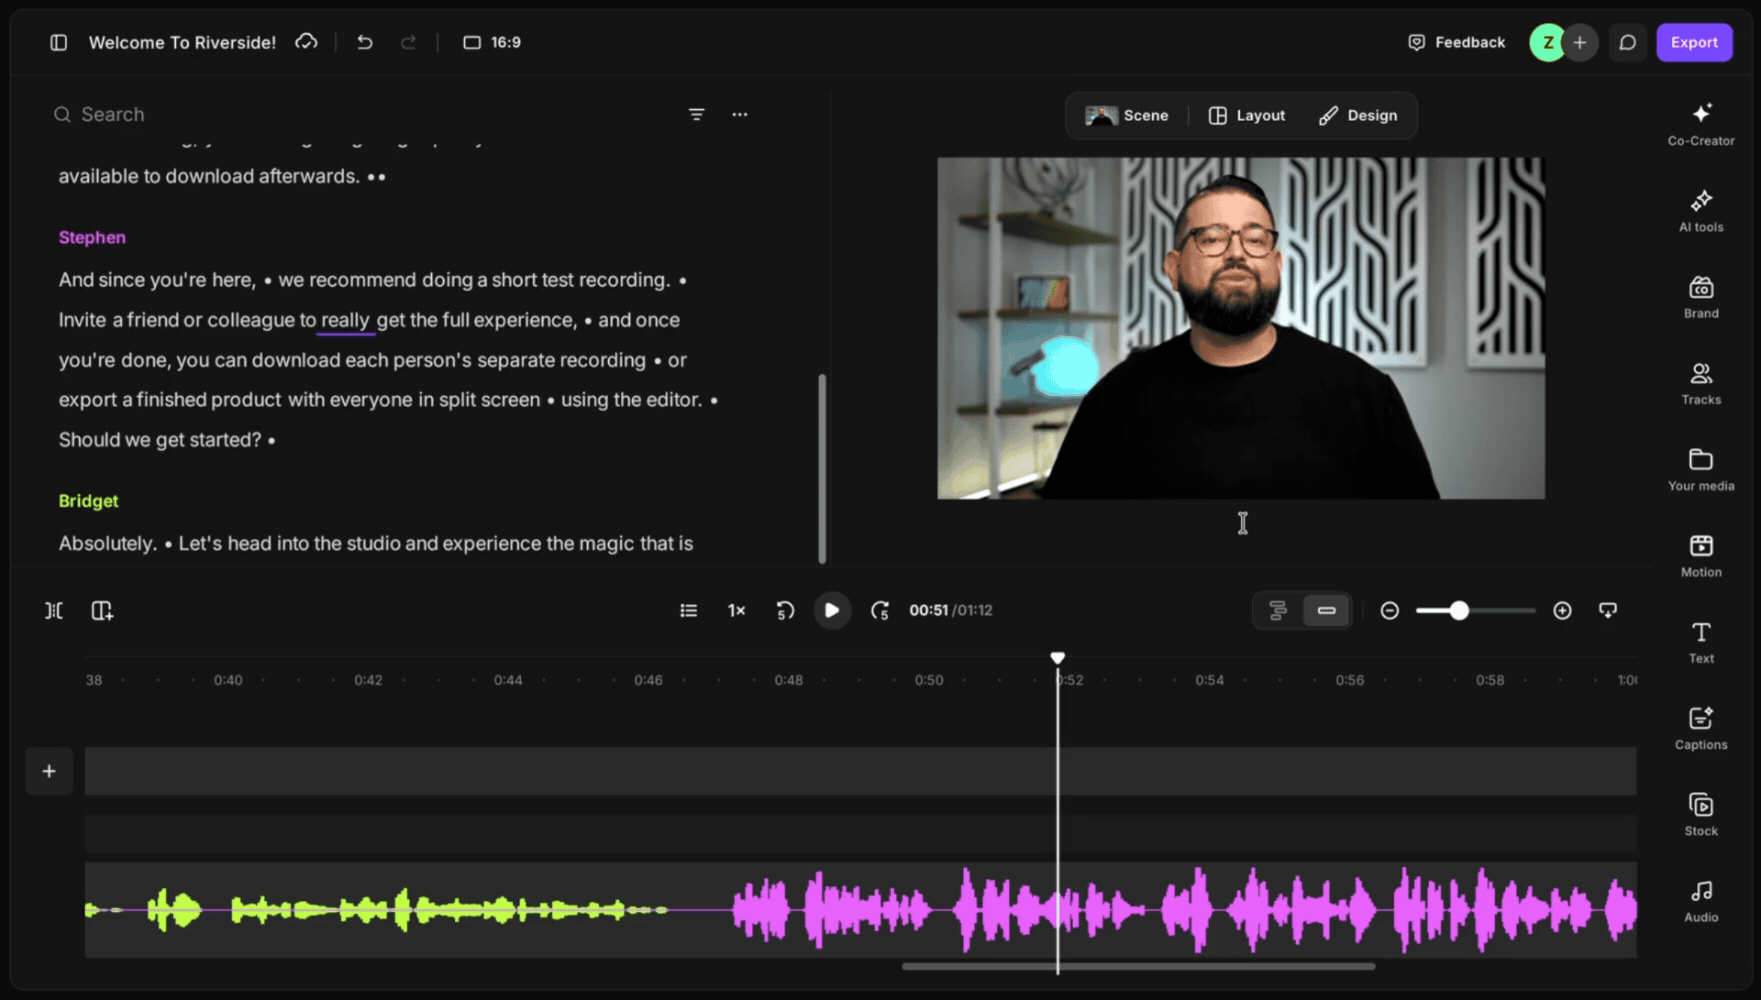The width and height of the screenshot is (1761, 1000).
Task: Open the 16:9 aspect ratio selector
Action: [x=492, y=42]
